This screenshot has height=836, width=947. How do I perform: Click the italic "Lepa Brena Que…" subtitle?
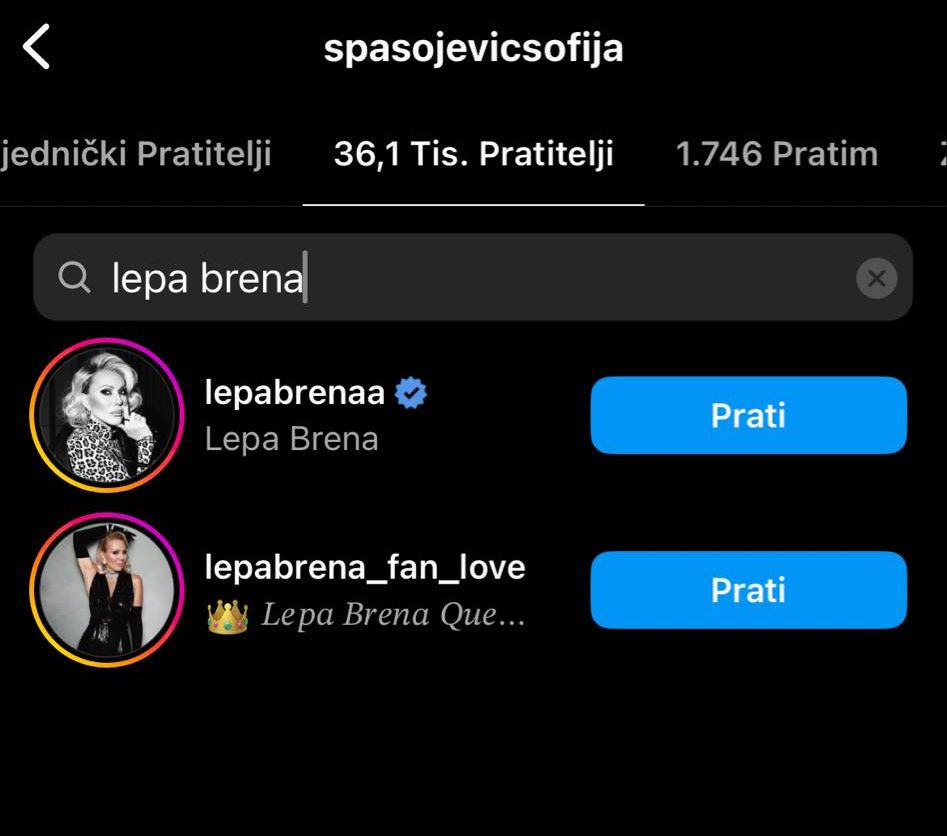[x=393, y=615]
